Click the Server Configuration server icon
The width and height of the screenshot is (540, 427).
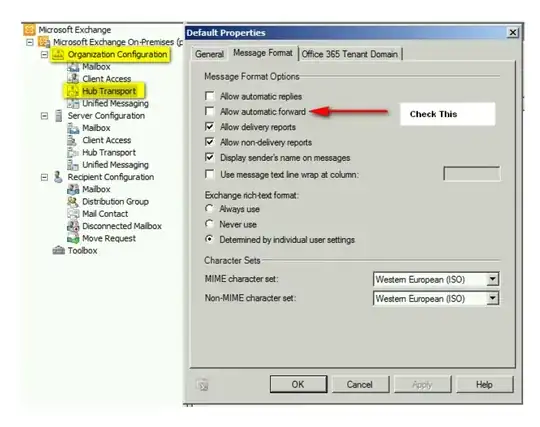coord(59,116)
